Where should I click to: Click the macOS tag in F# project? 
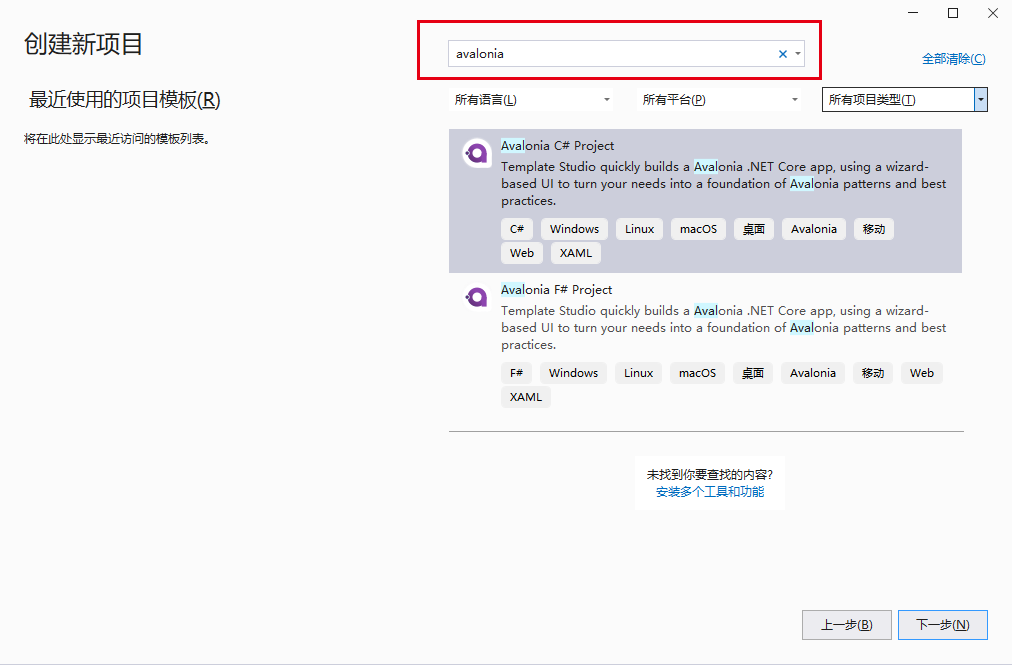point(697,373)
